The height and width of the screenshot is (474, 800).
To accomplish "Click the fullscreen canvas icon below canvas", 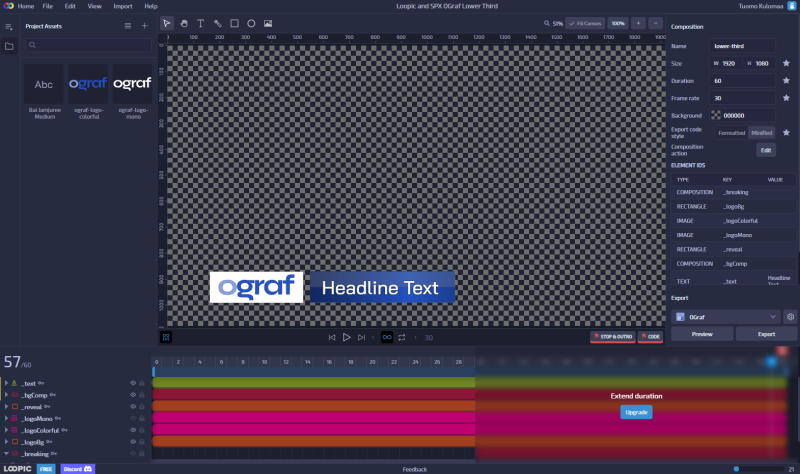I will (166, 337).
